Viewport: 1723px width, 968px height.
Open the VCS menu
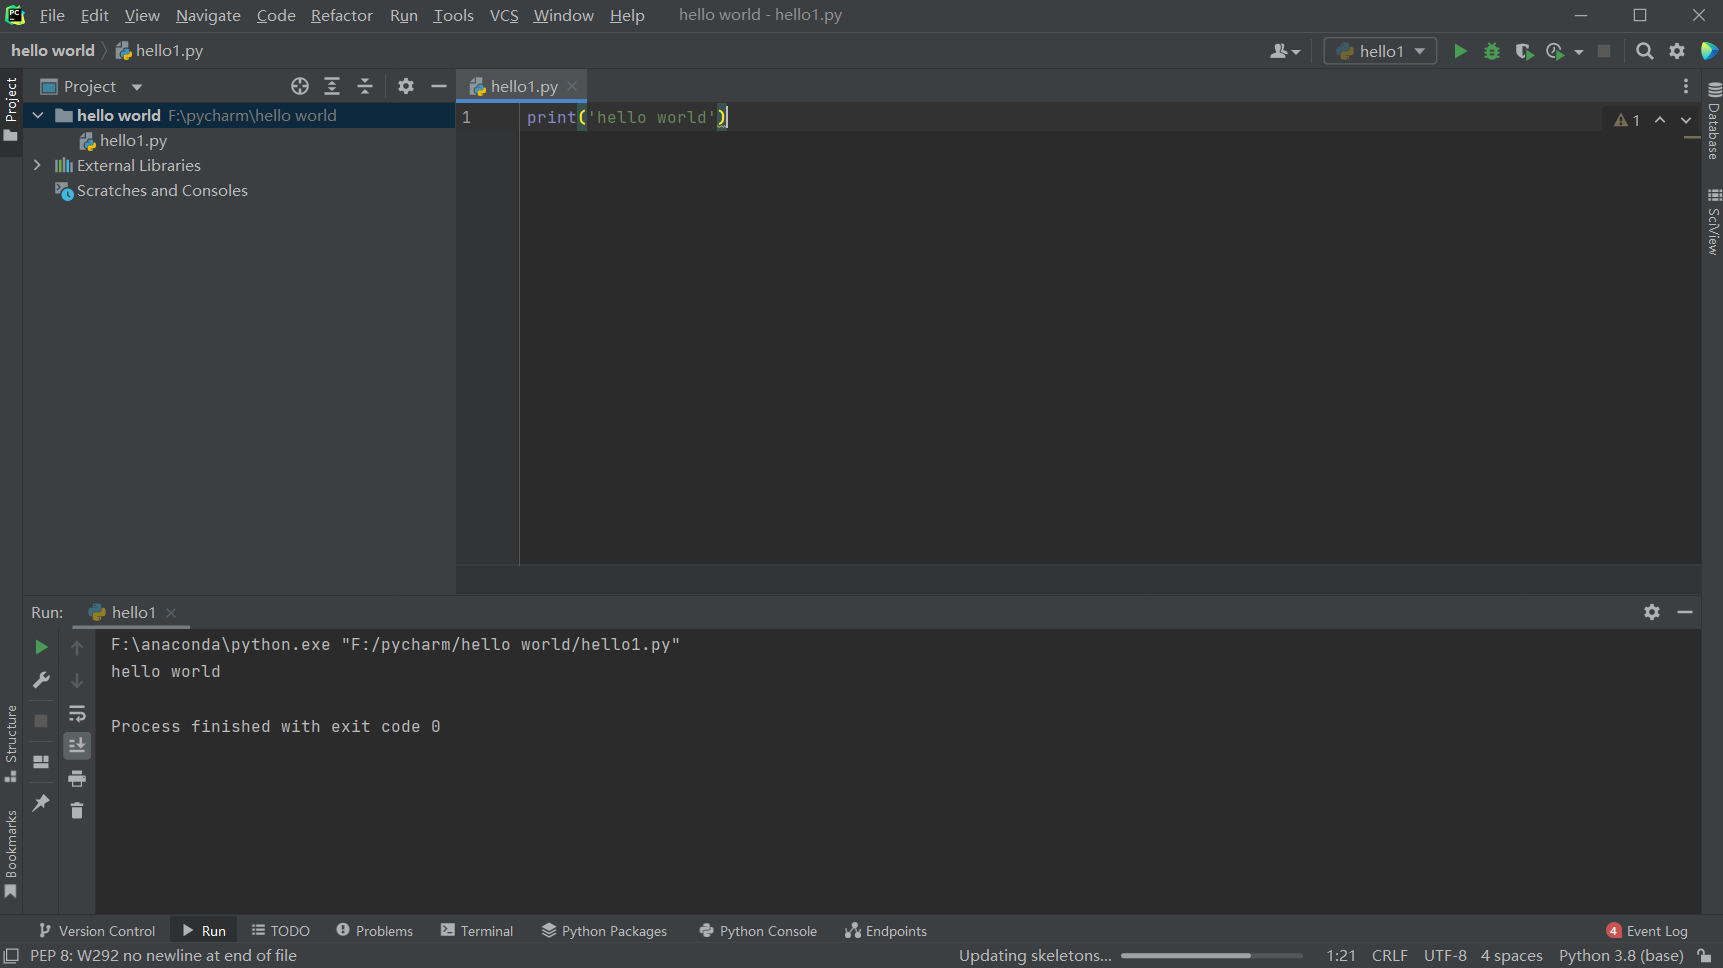coord(504,15)
